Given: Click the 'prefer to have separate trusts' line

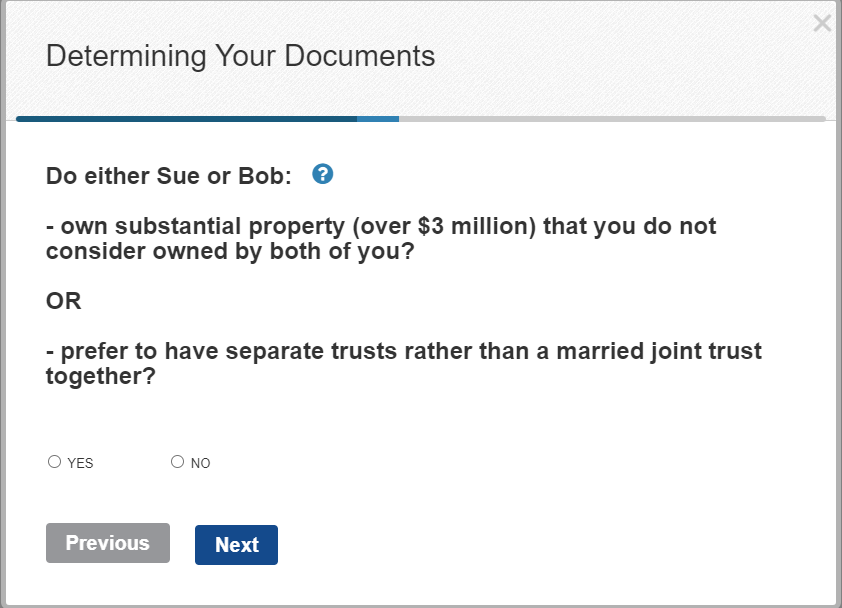Looking at the screenshot, I should (404, 351).
